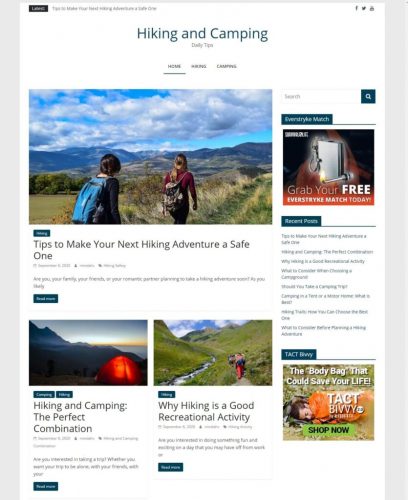
Task: Open the HOME menu item
Action: click(174, 66)
